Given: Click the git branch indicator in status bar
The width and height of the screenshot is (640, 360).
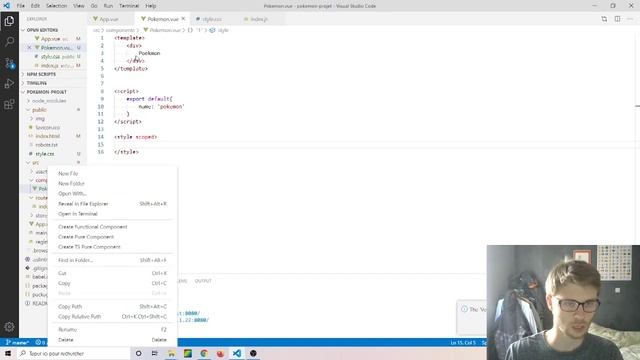Looking at the screenshot, I should click(18, 342).
